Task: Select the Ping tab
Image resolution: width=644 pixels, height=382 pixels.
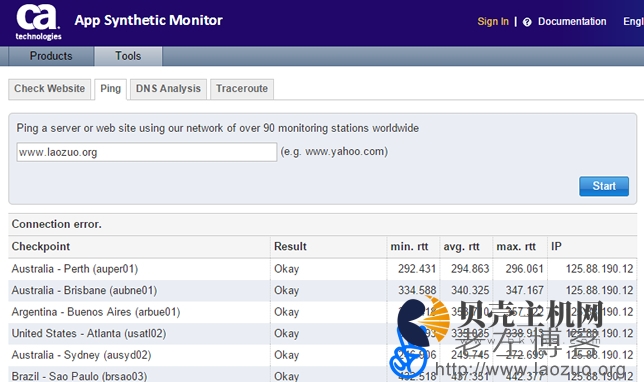Action: [110, 89]
